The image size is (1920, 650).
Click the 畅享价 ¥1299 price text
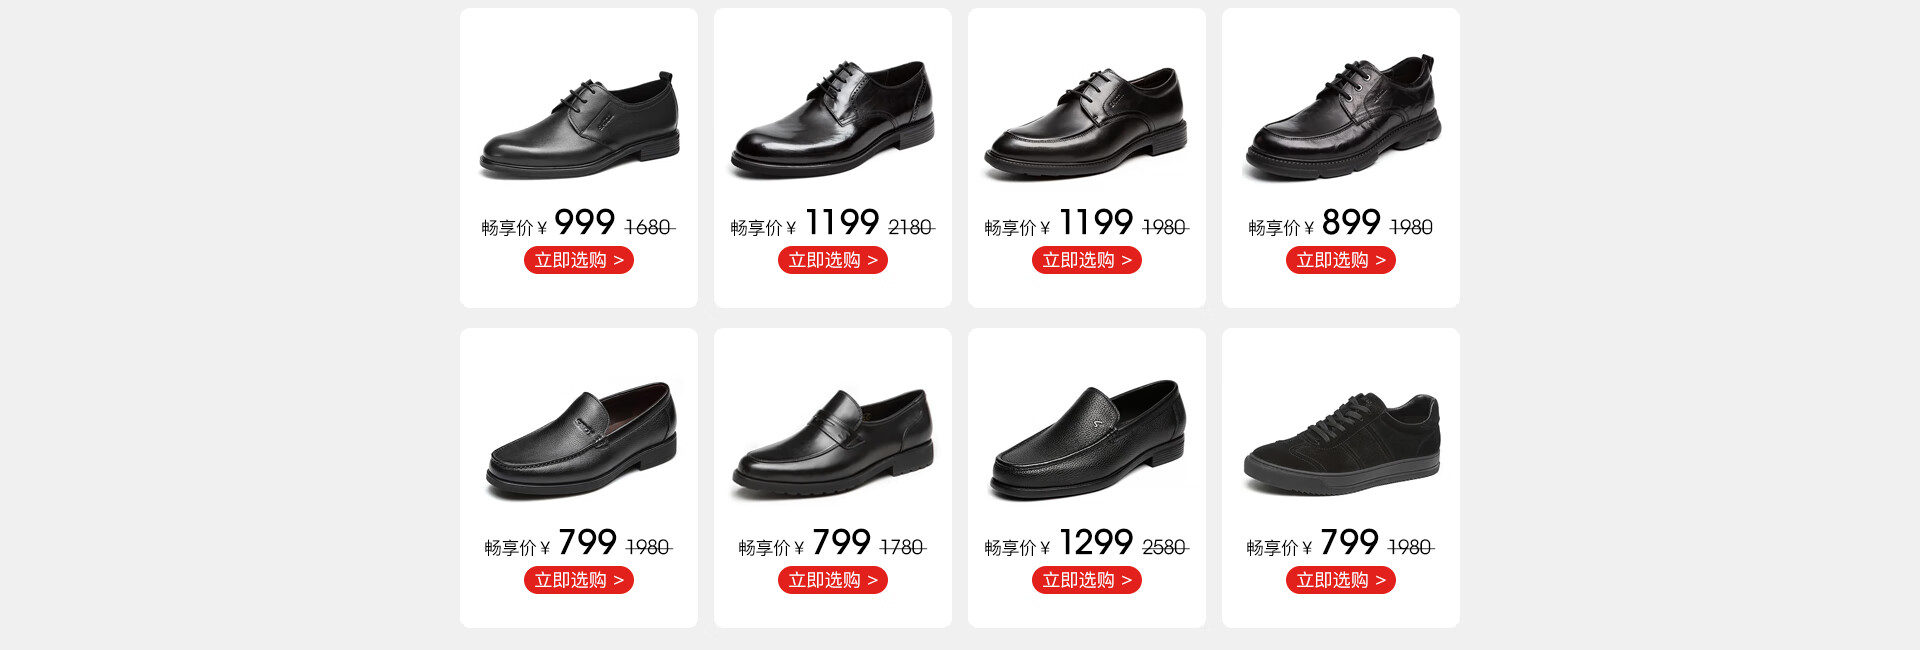1058,543
